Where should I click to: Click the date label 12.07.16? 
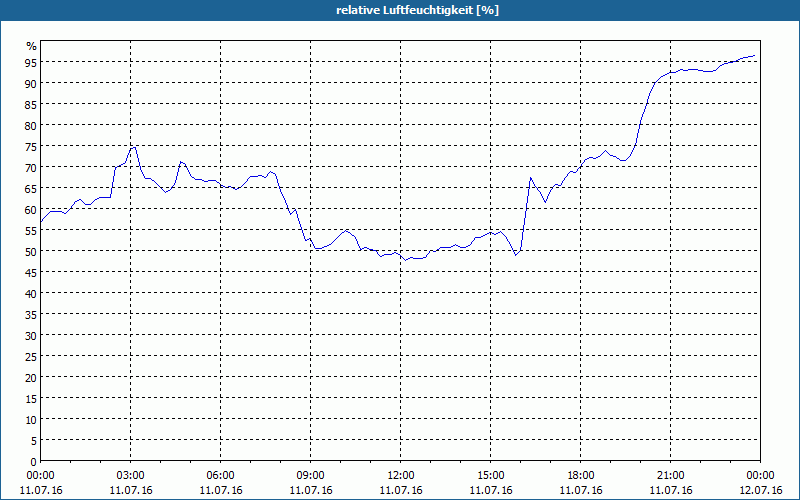coord(760,490)
